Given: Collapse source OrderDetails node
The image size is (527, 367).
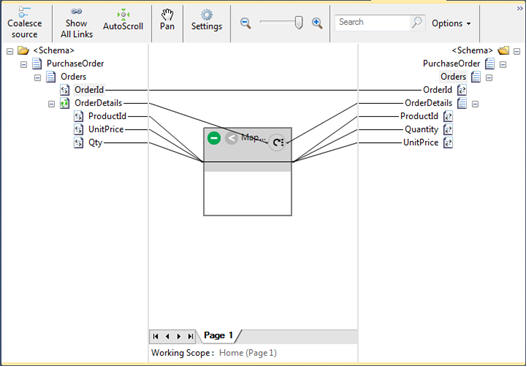Looking at the screenshot, I should (51, 104).
